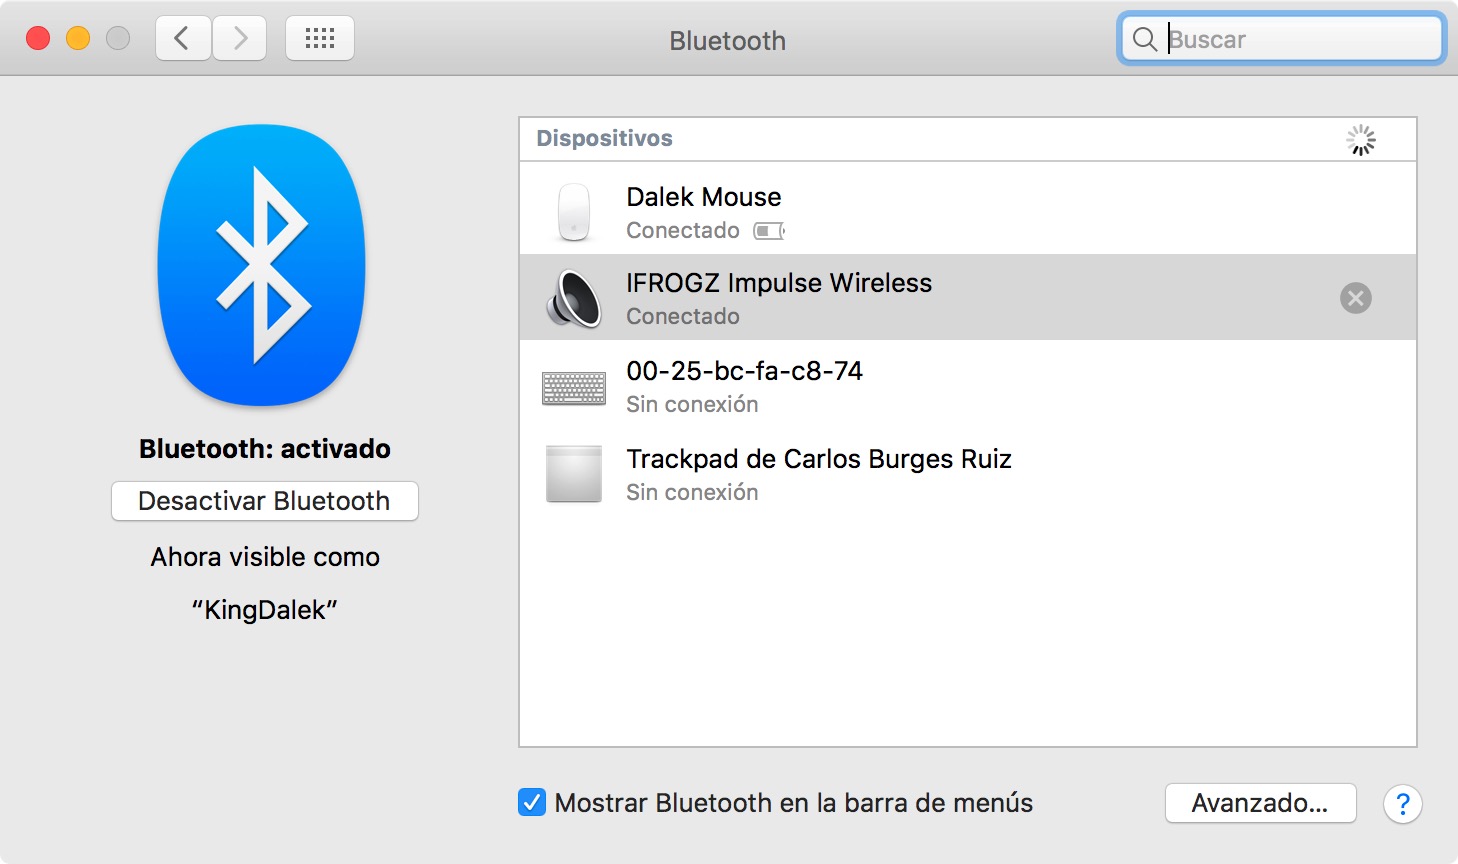
Task: Click Sin conexión under Trackpad de Carlos
Action: (692, 493)
